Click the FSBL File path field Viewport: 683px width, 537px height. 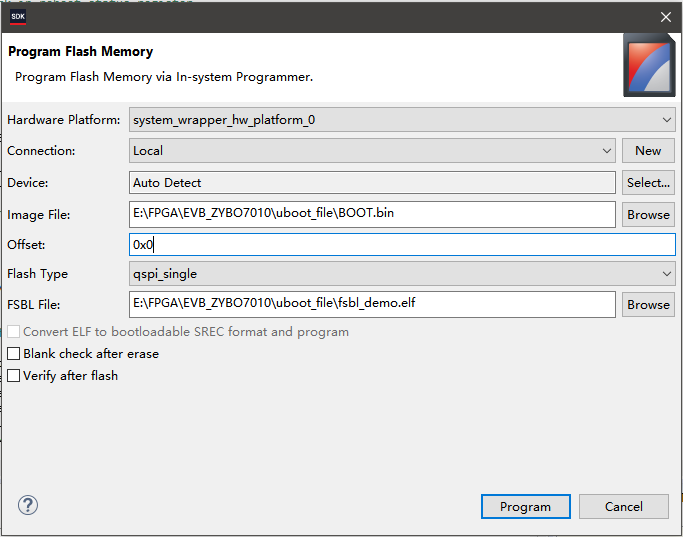[372, 305]
